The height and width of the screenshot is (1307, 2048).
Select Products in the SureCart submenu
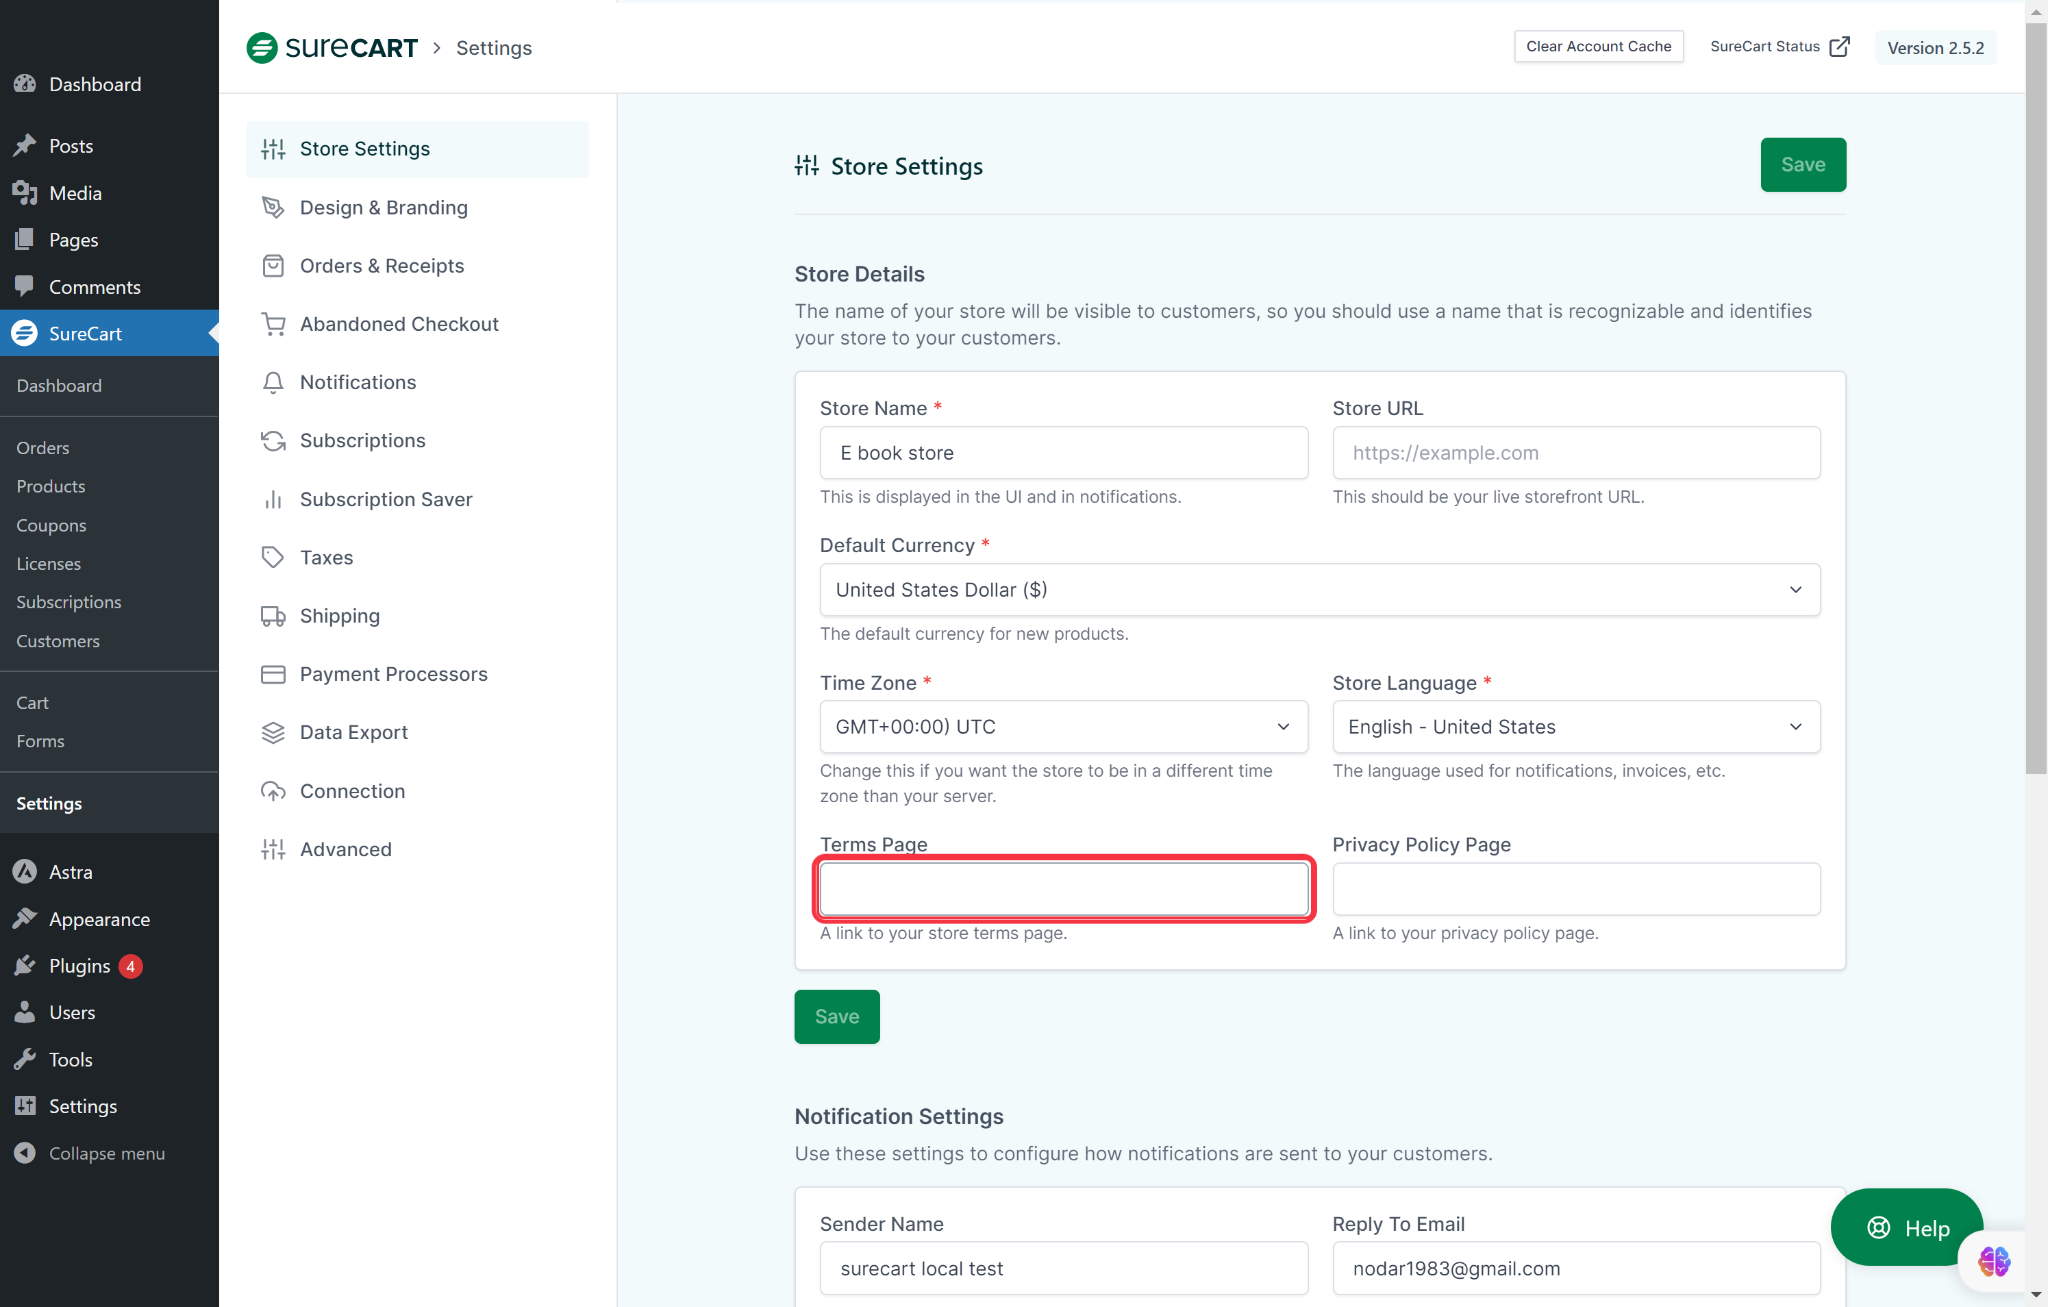pyautogui.click(x=51, y=486)
